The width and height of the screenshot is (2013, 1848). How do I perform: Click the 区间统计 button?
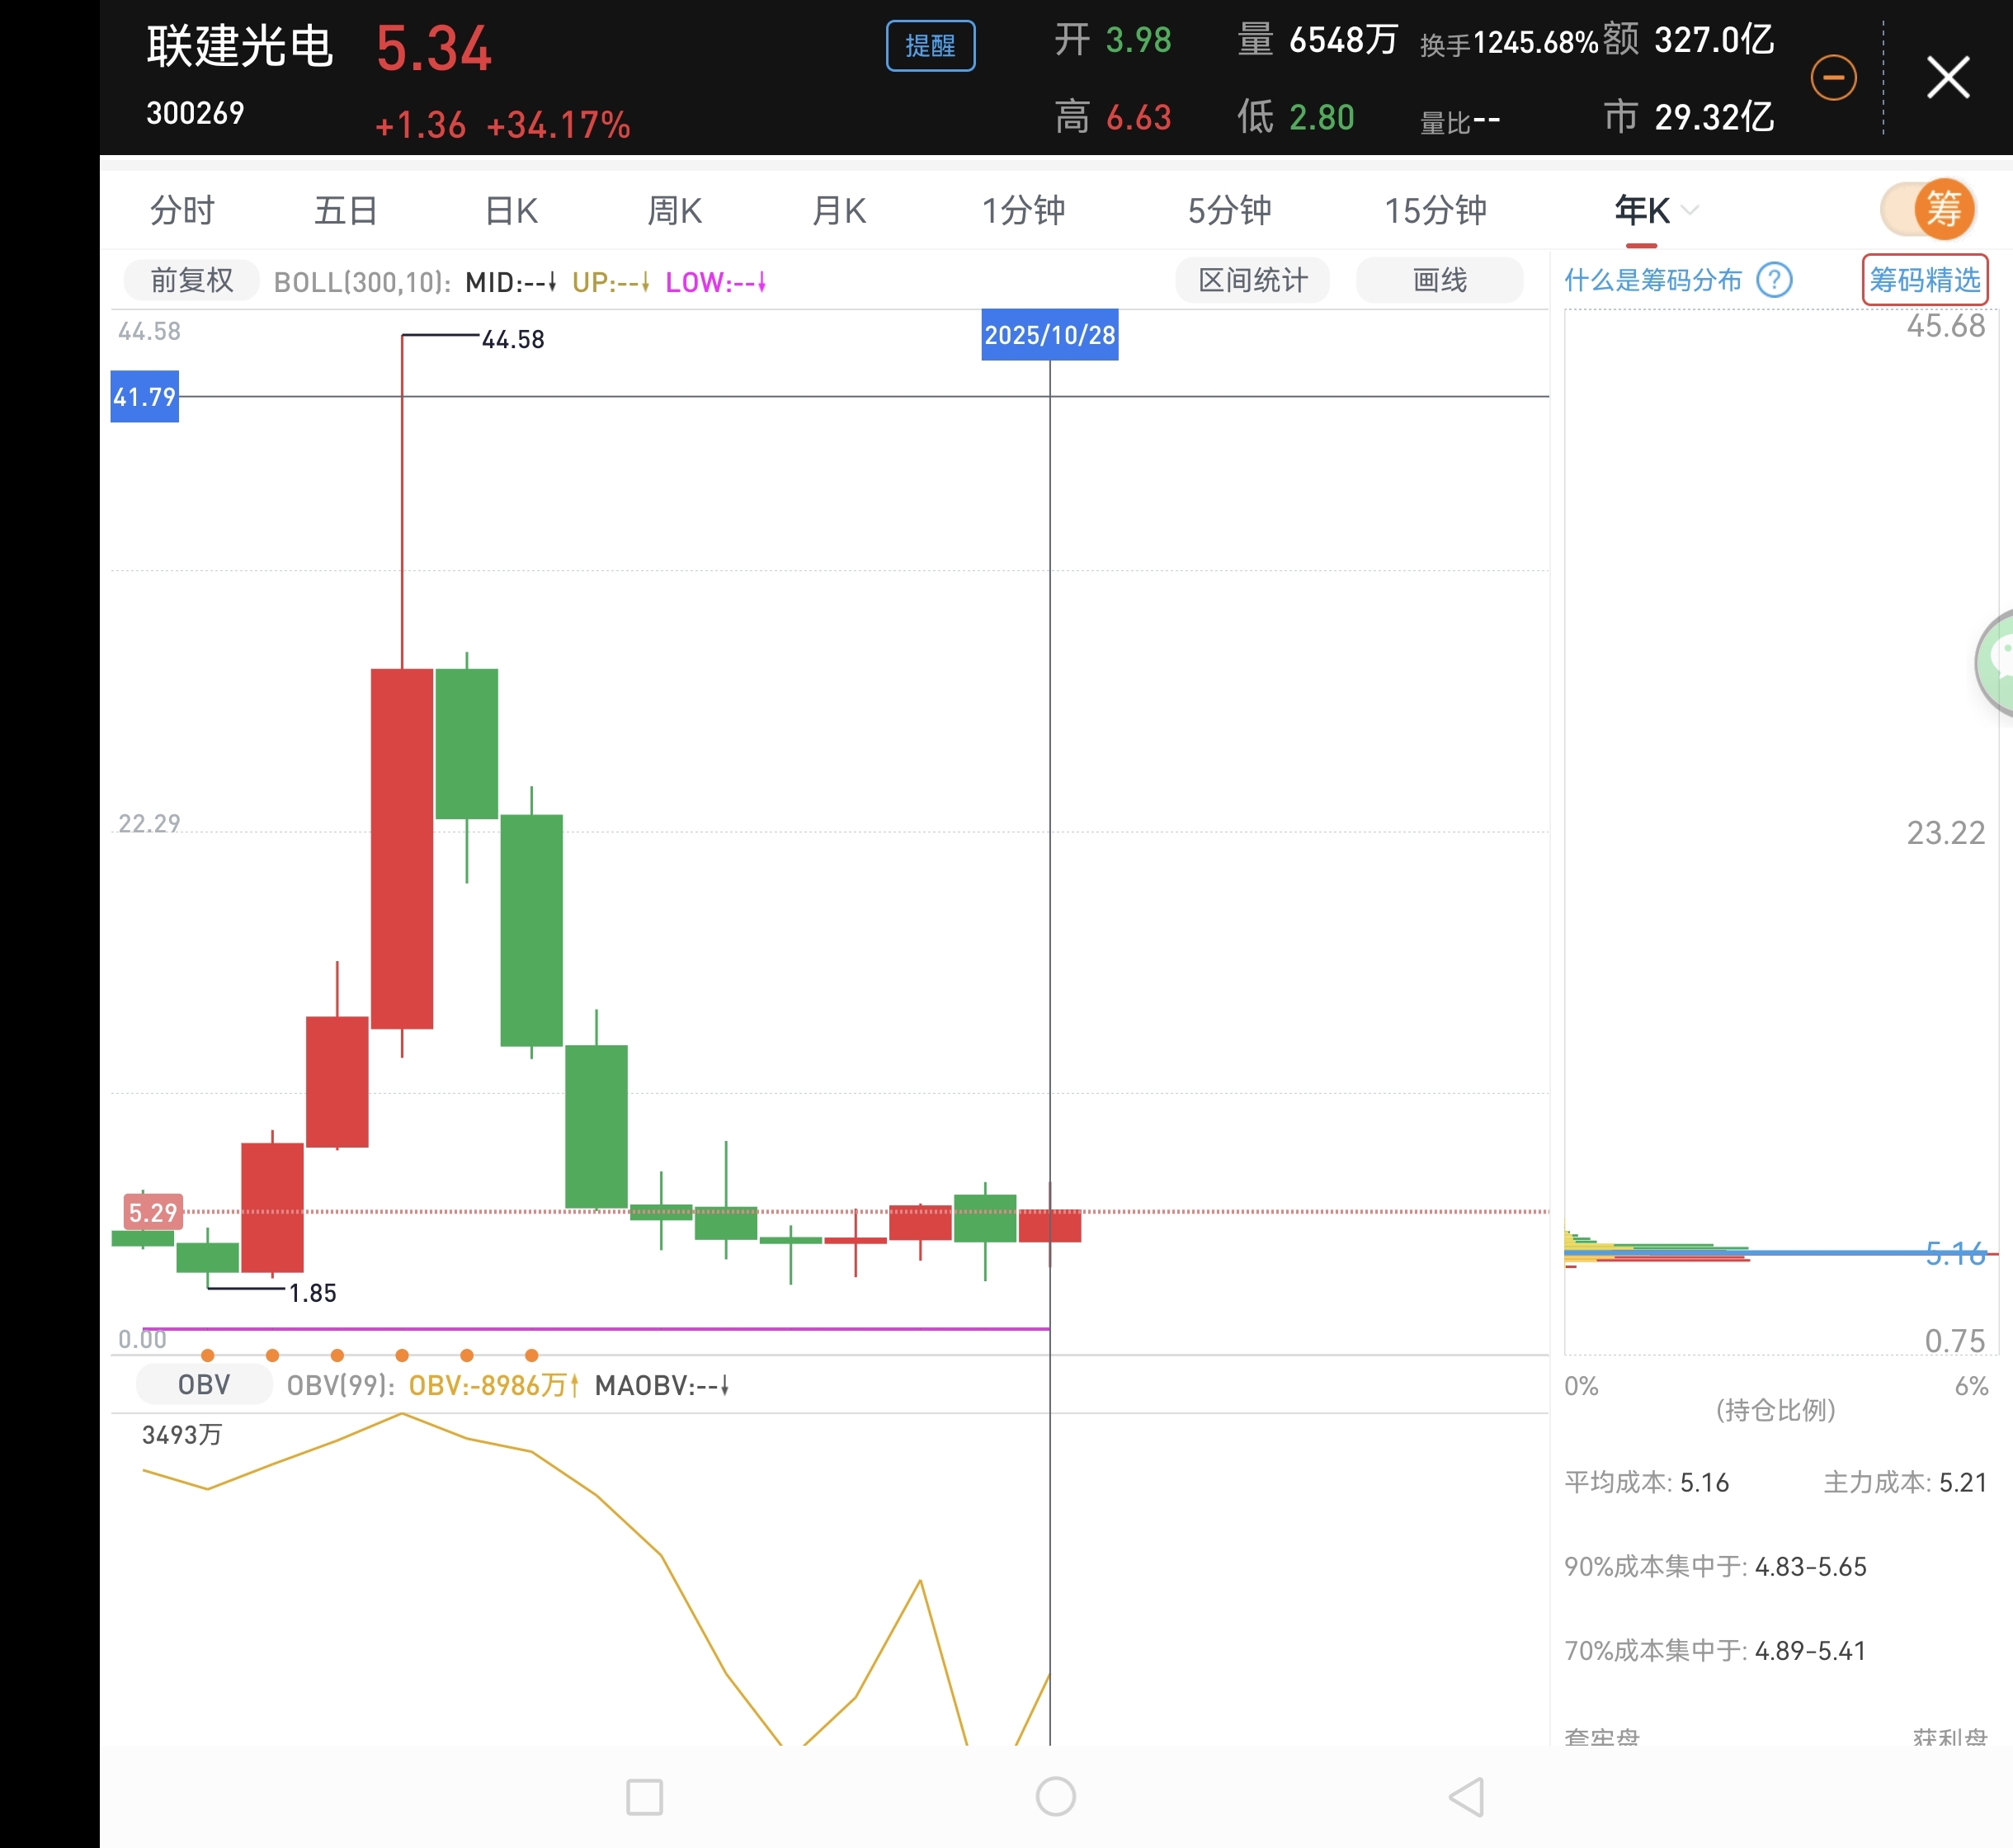tap(1252, 281)
